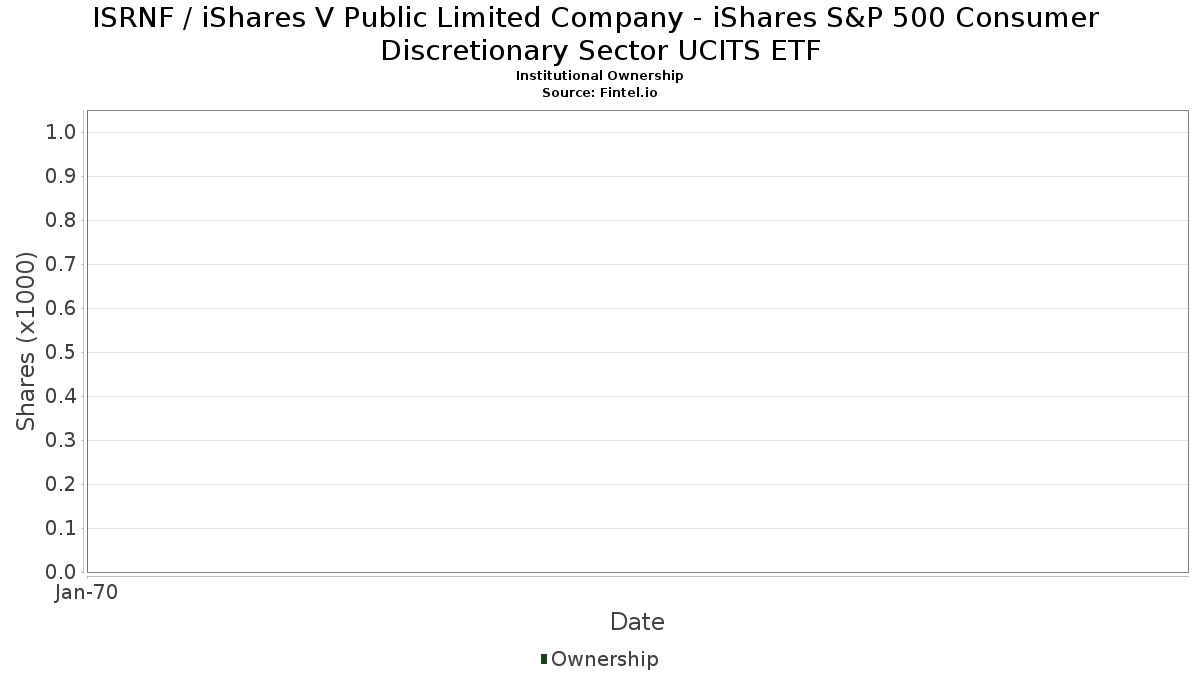Click the center of the empty plot area
The image size is (1200, 675).
coord(637,341)
